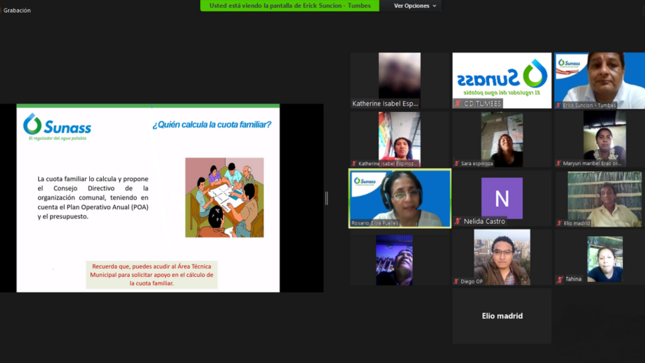
Task: Click the muted mic icon on Erick Suncion tile
Action: [x=559, y=105]
